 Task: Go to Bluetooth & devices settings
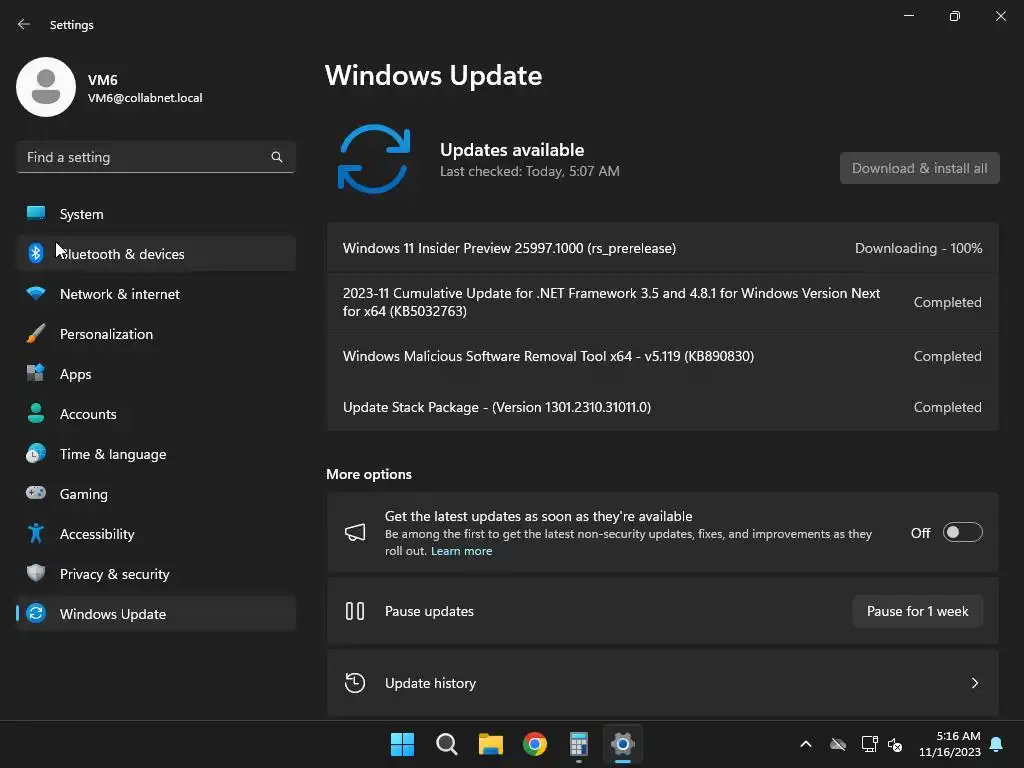(156, 253)
